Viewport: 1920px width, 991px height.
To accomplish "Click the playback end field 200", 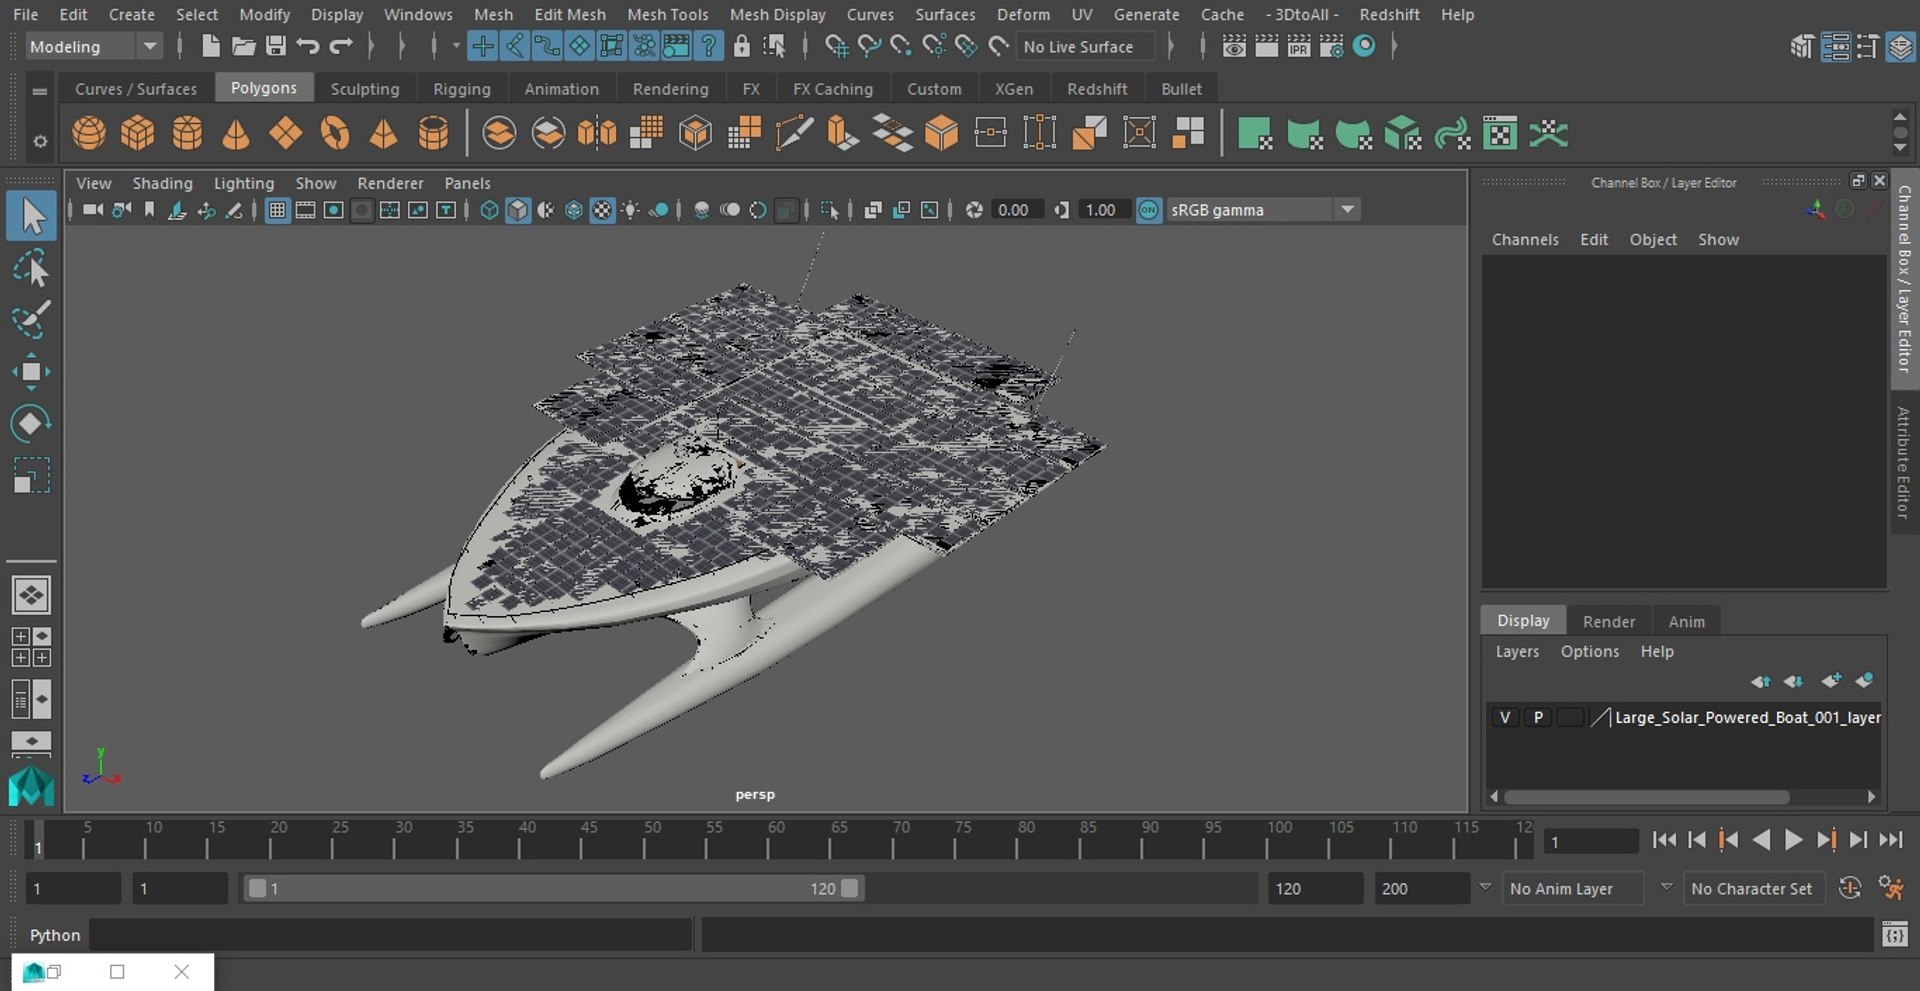I will click(1420, 888).
